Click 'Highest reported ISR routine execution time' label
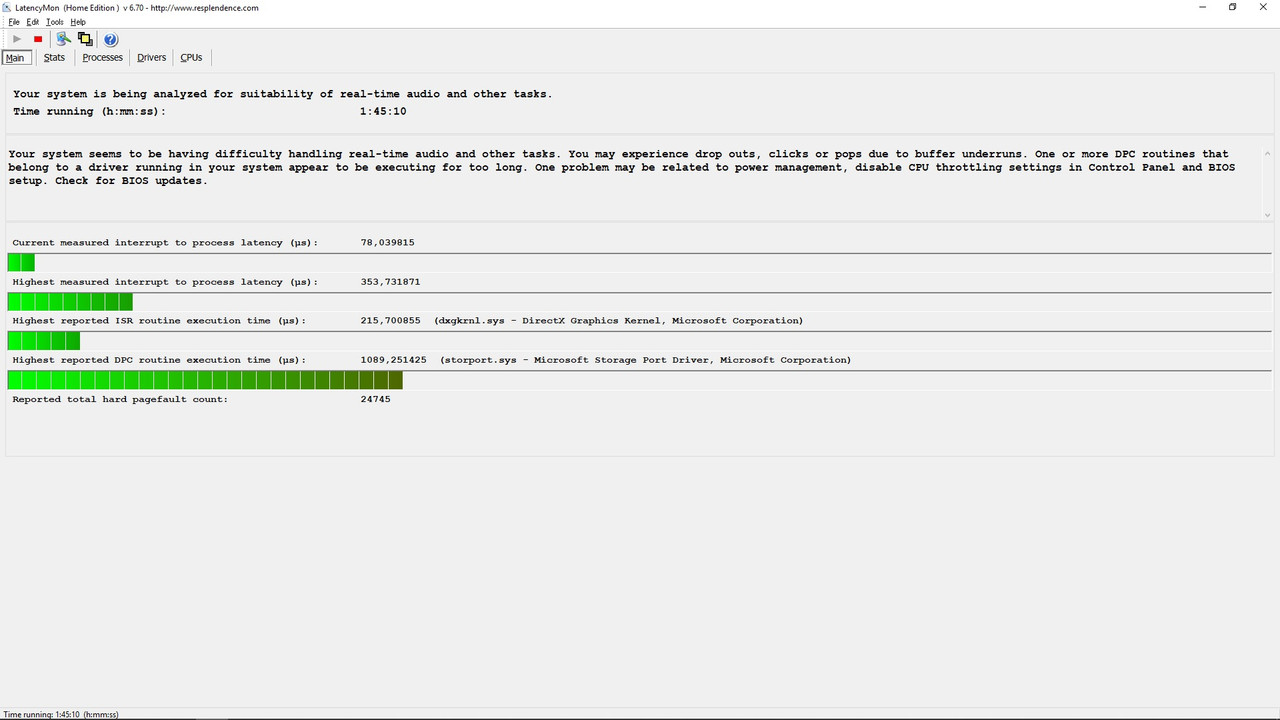Image resolution: width=1280 pixels, height=720 pixels. point(159,321)
